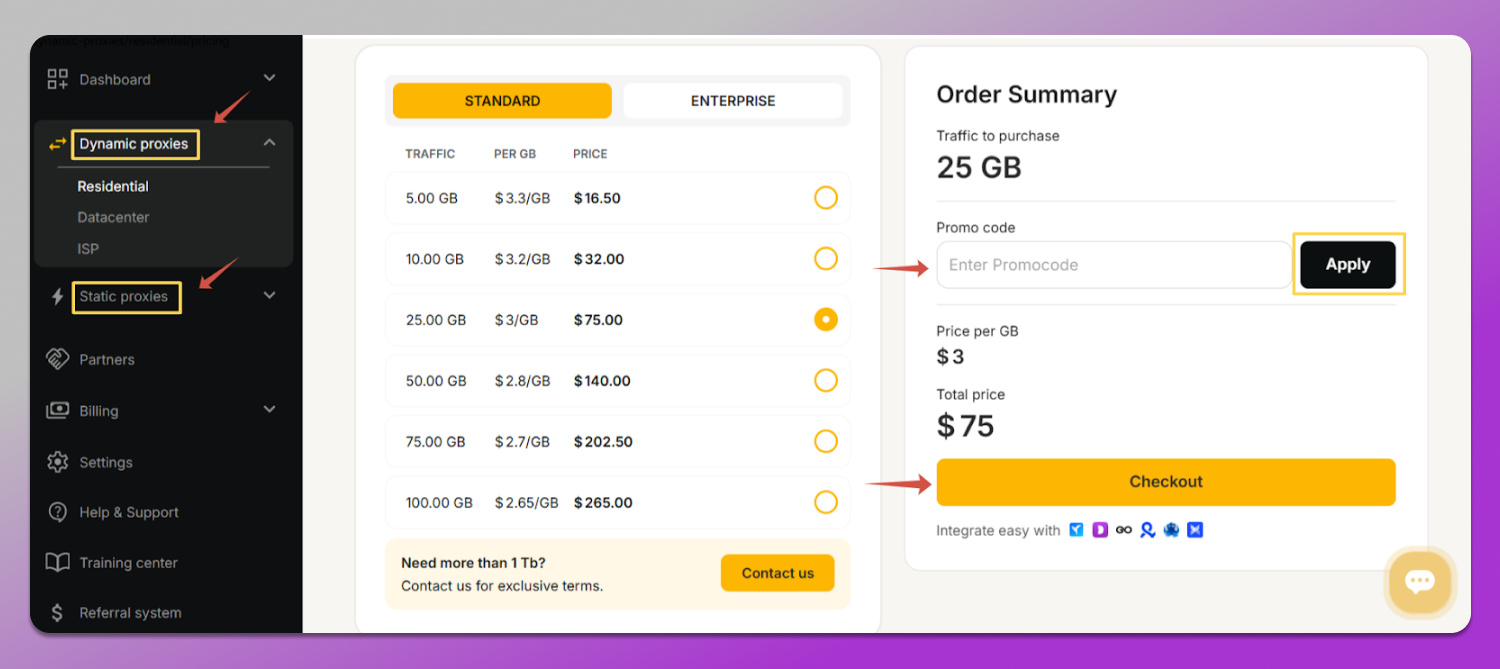Choose the 100.00 GB plan radio button

(x=825, y=502)
